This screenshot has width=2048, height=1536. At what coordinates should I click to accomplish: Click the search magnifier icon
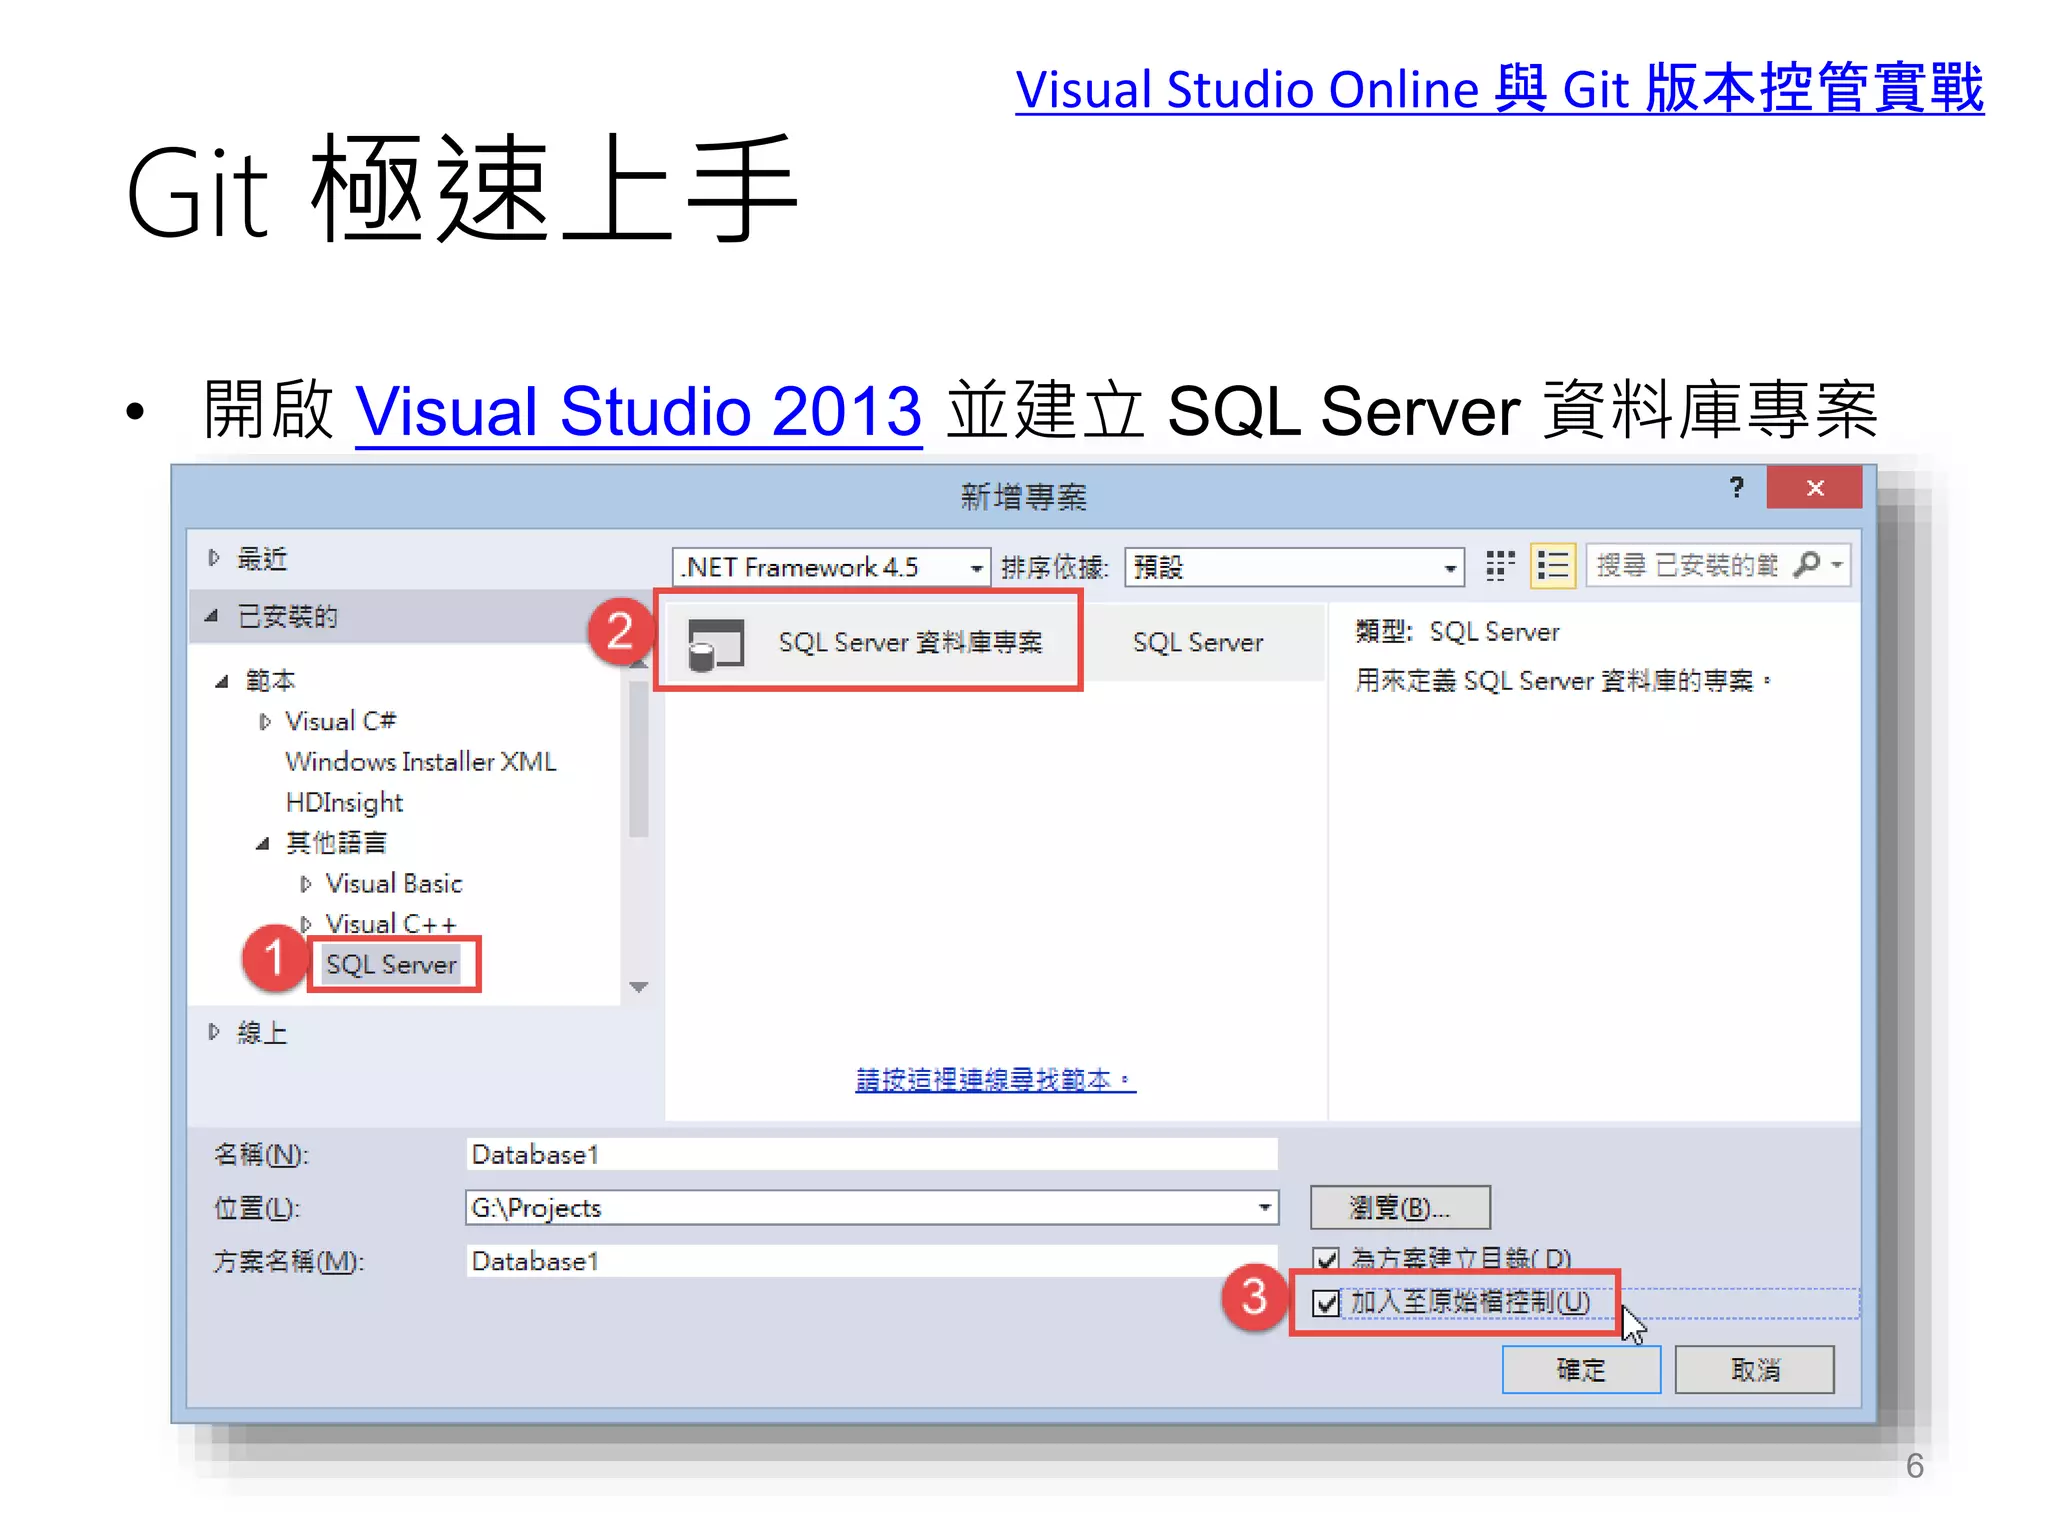click(1806, 565)
